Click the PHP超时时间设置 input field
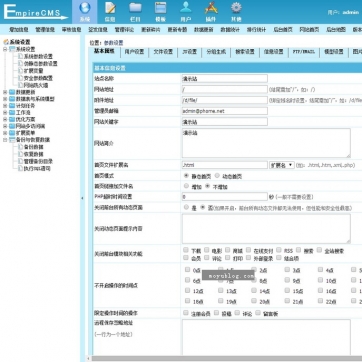Image resolution: width=362 pixels, height=362 pixels. point(225,197)
